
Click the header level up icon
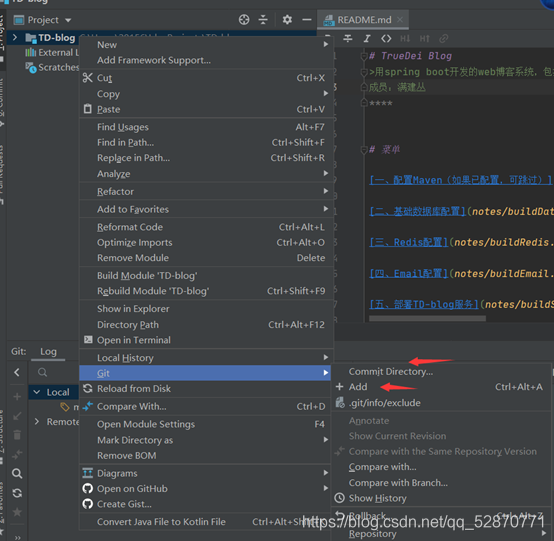coord(424,38)
